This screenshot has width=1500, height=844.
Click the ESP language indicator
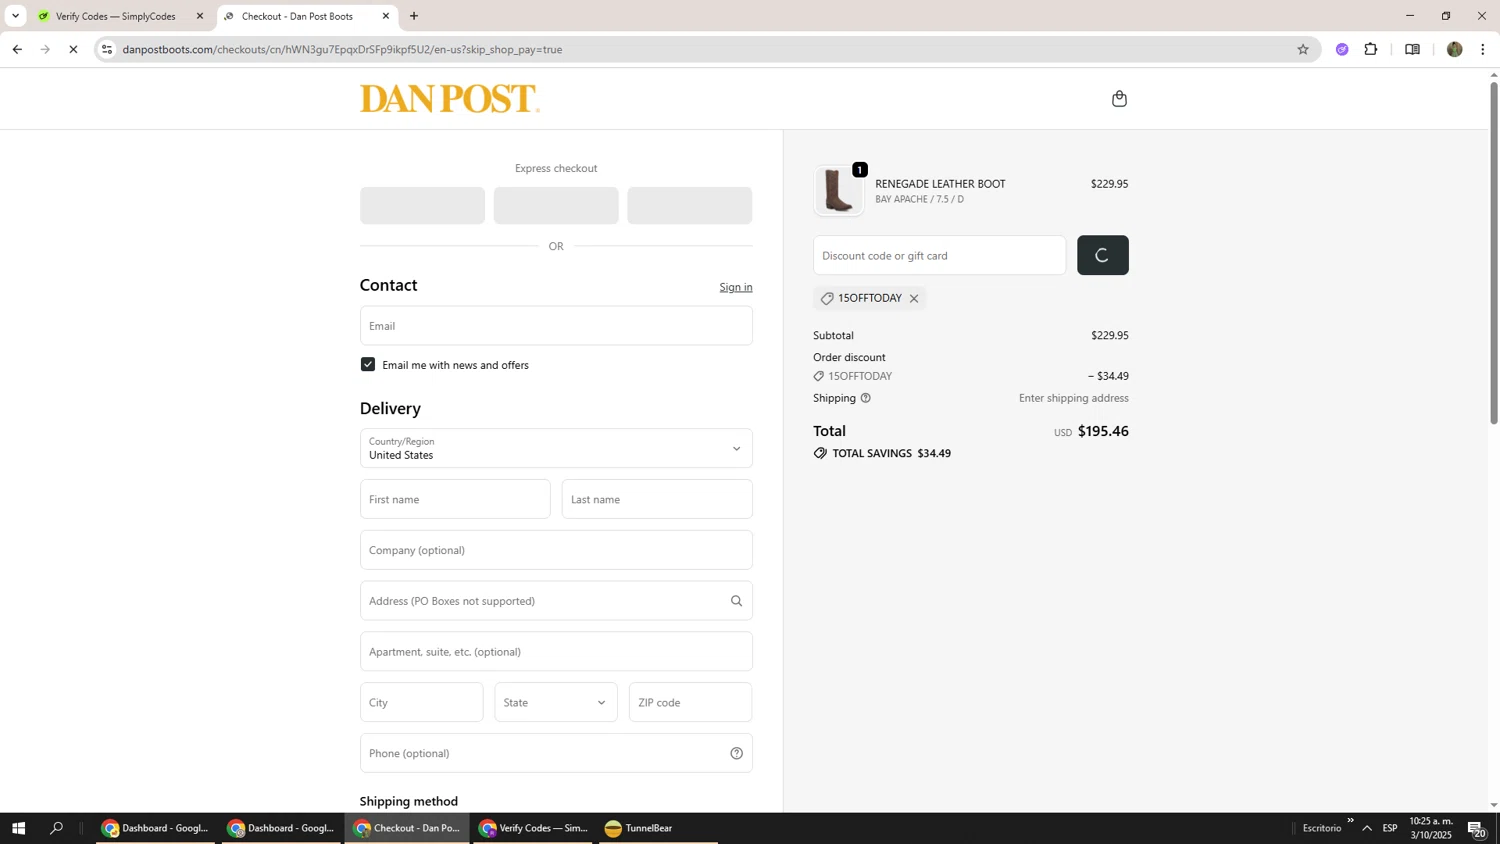(x=1390, y=828)
